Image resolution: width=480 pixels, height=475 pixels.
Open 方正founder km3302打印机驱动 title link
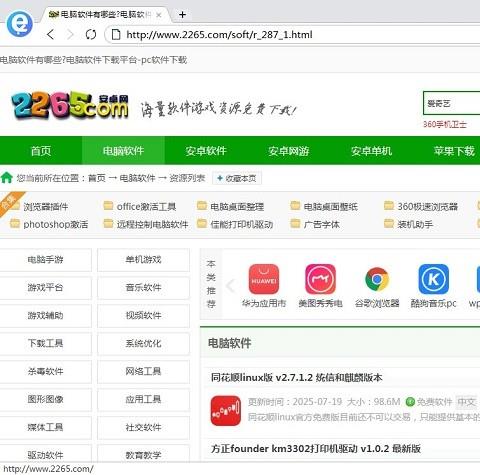tap(316, 449)
